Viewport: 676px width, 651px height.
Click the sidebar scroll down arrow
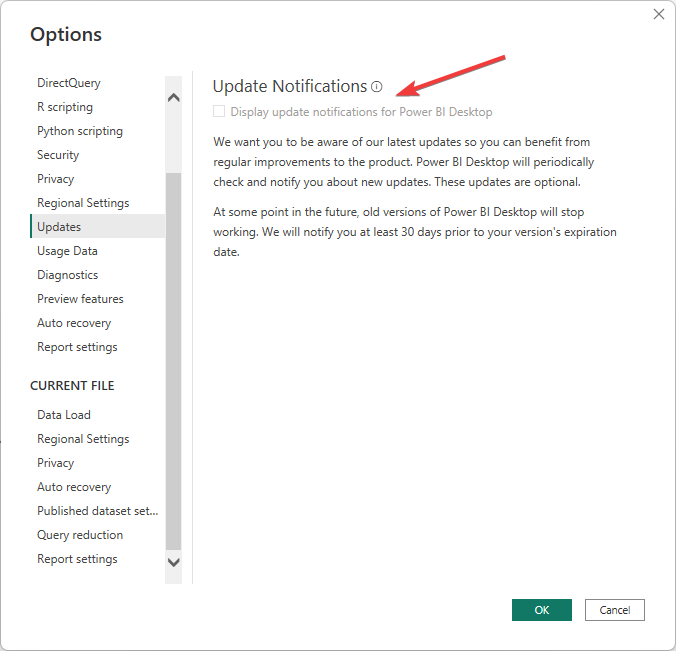(173, 562)
